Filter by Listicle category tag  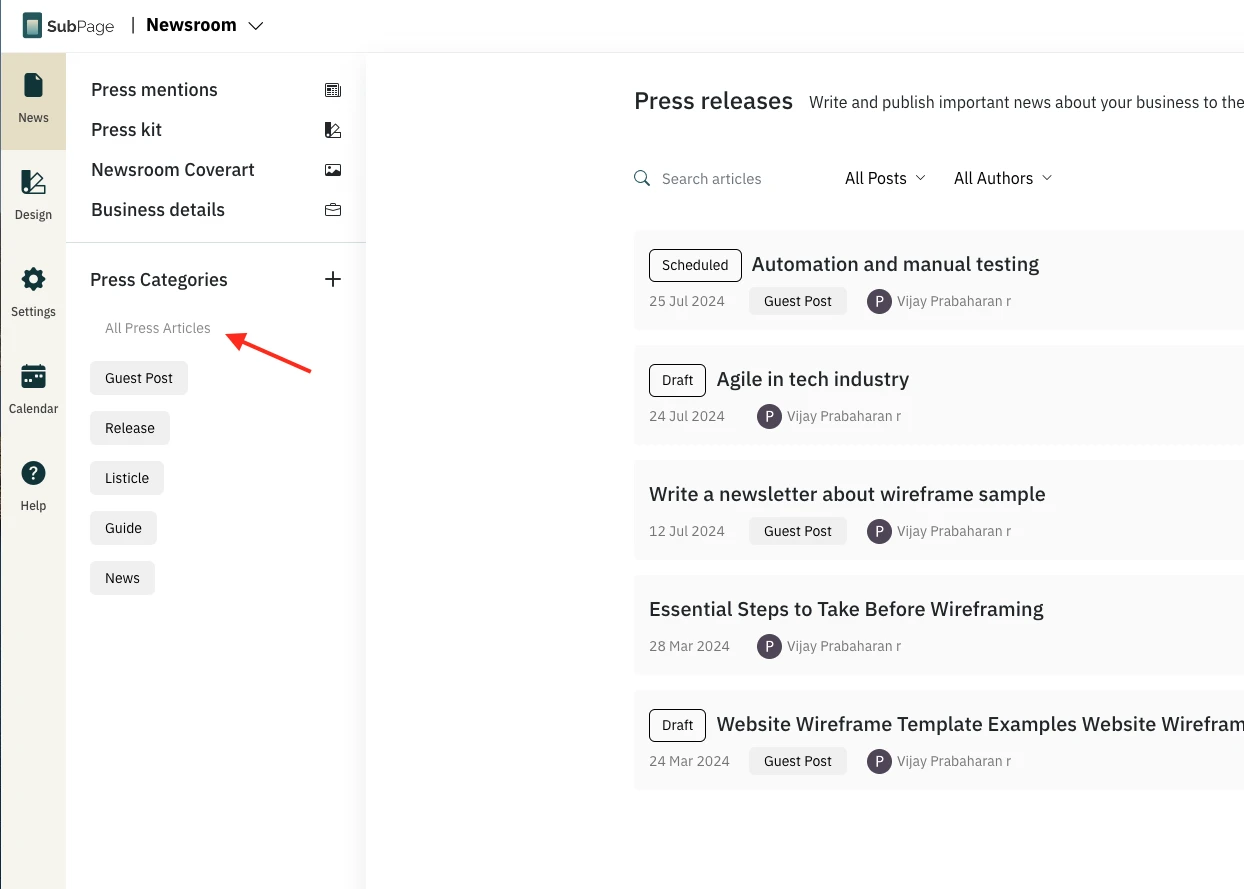pyautogui.click(x=127, y=478)
